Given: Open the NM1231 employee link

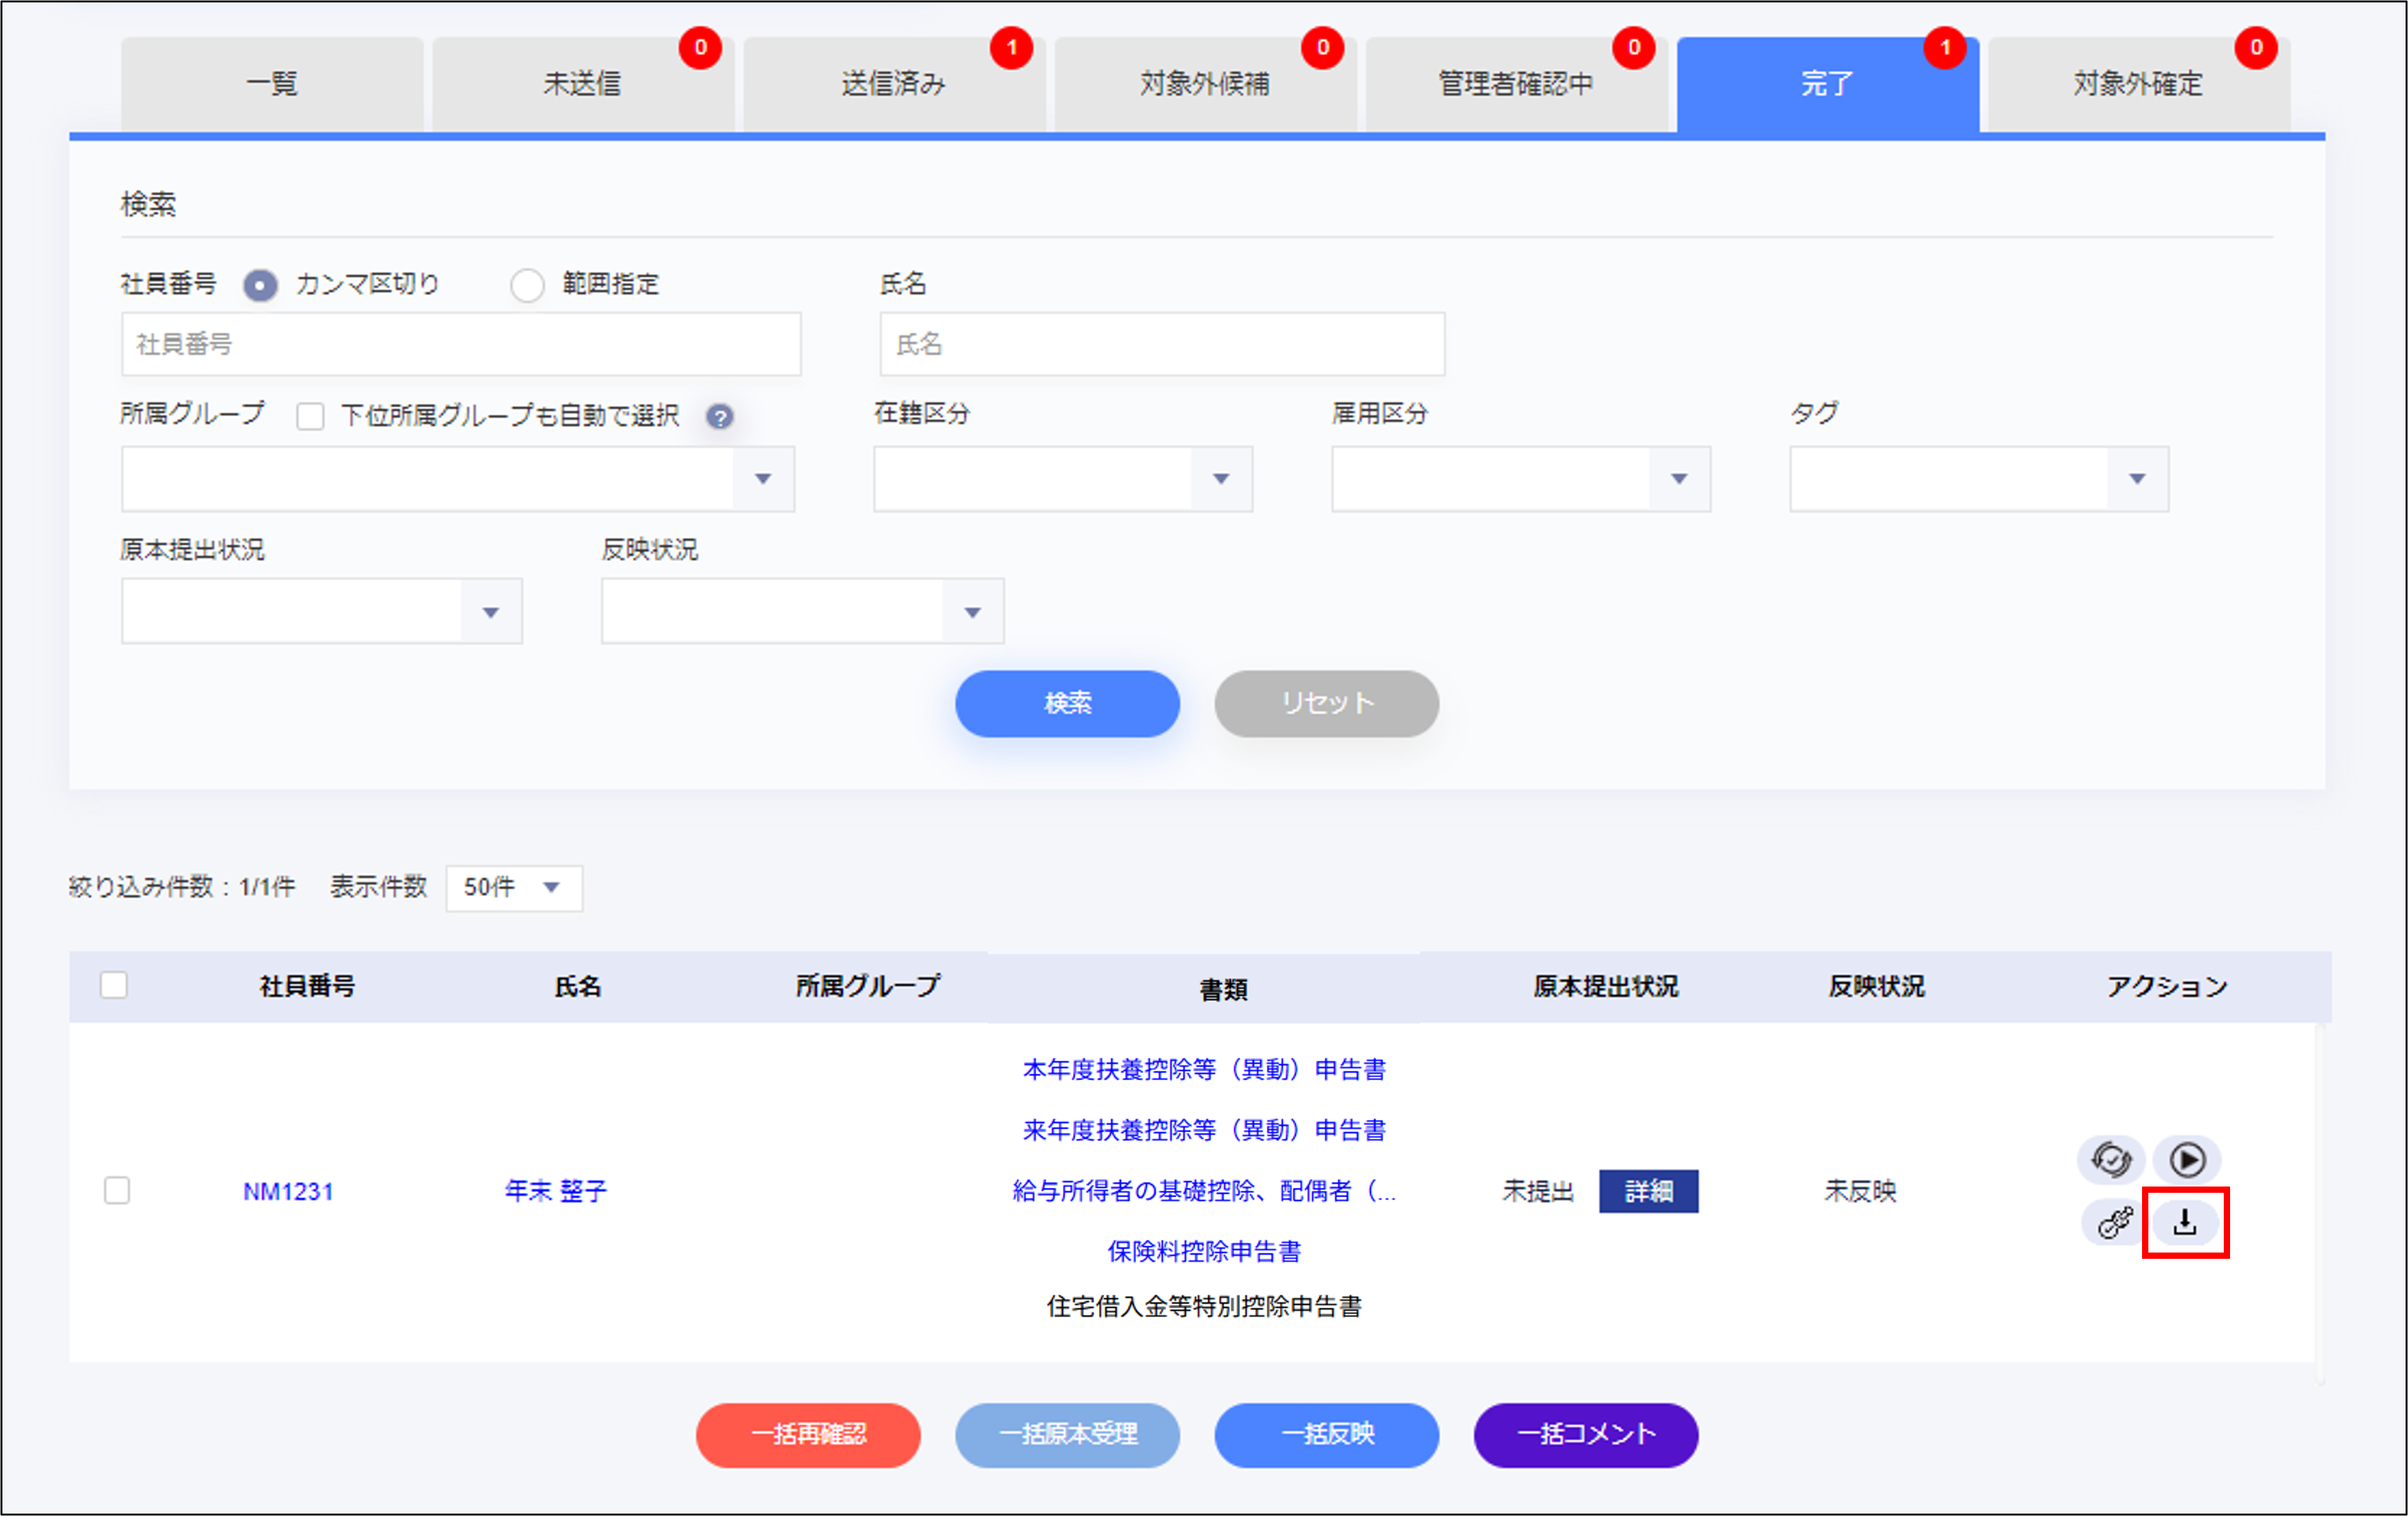Looking at the screenshot, I should 289,1191.
